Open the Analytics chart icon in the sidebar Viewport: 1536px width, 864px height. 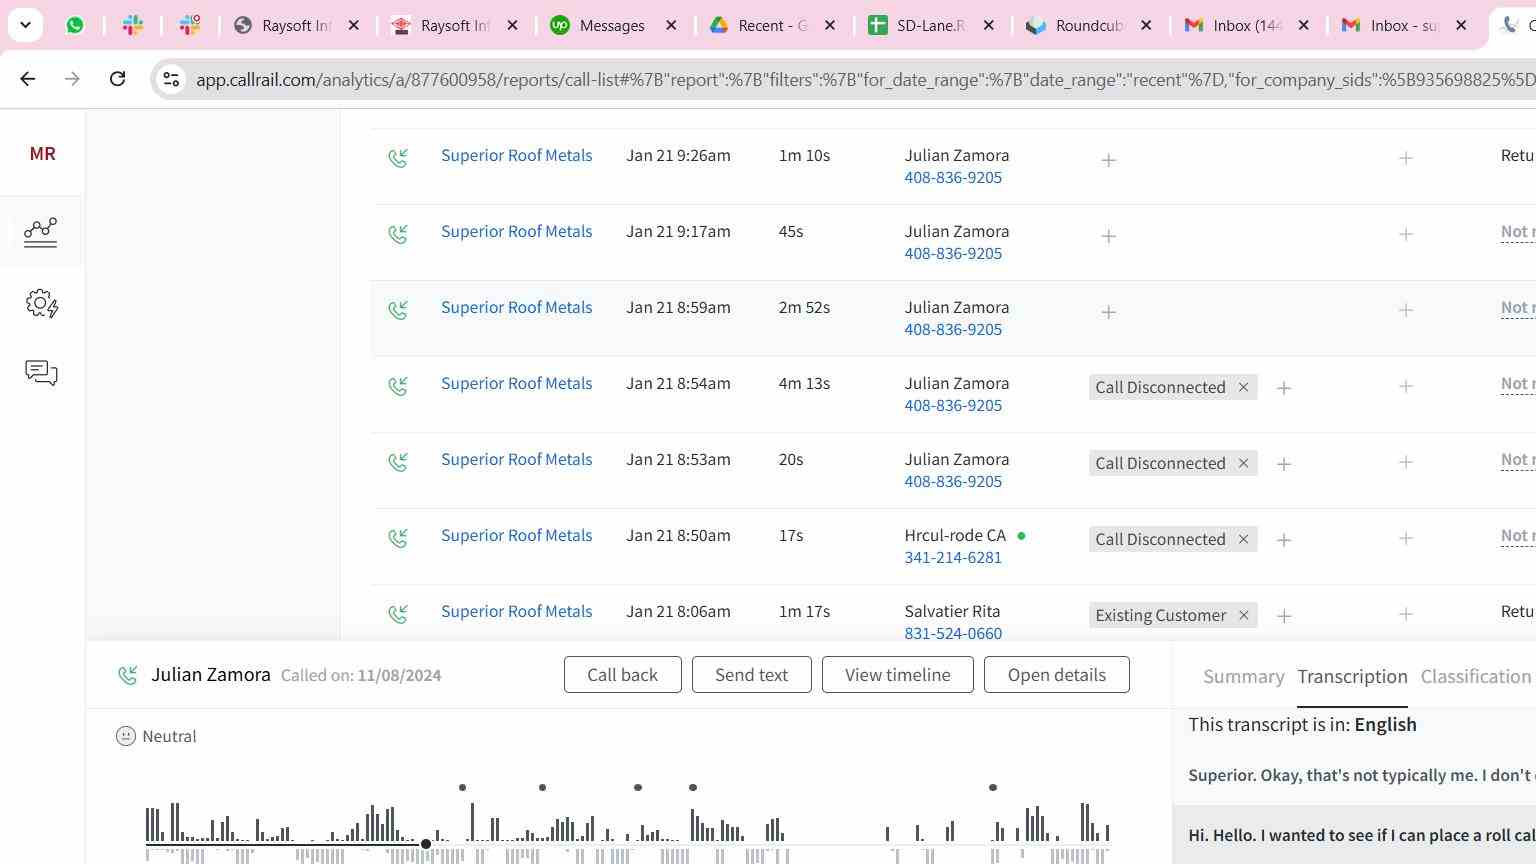[41, 232]
